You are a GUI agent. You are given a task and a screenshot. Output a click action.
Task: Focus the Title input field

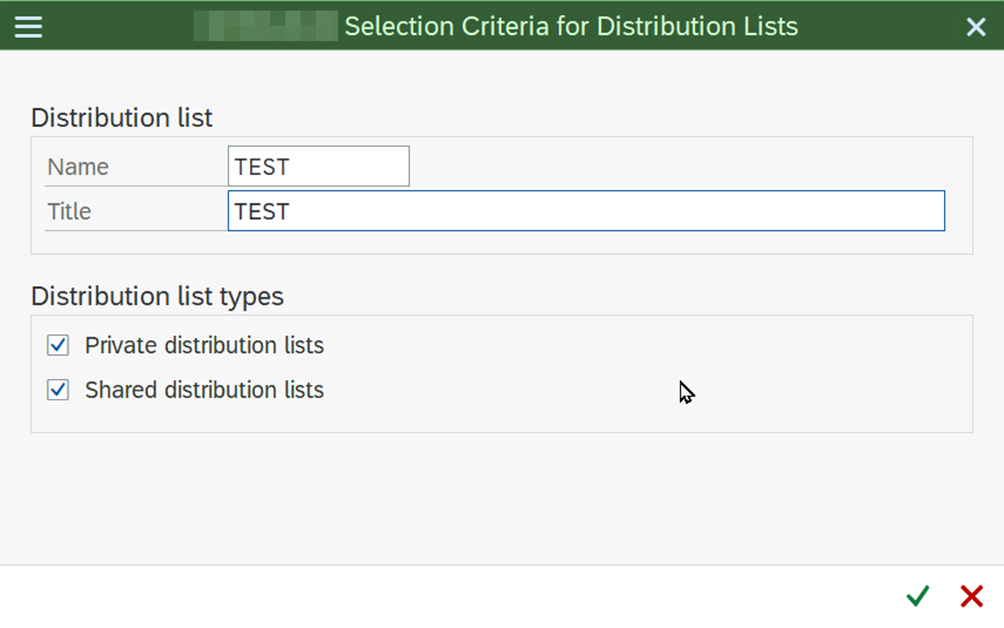585,211
